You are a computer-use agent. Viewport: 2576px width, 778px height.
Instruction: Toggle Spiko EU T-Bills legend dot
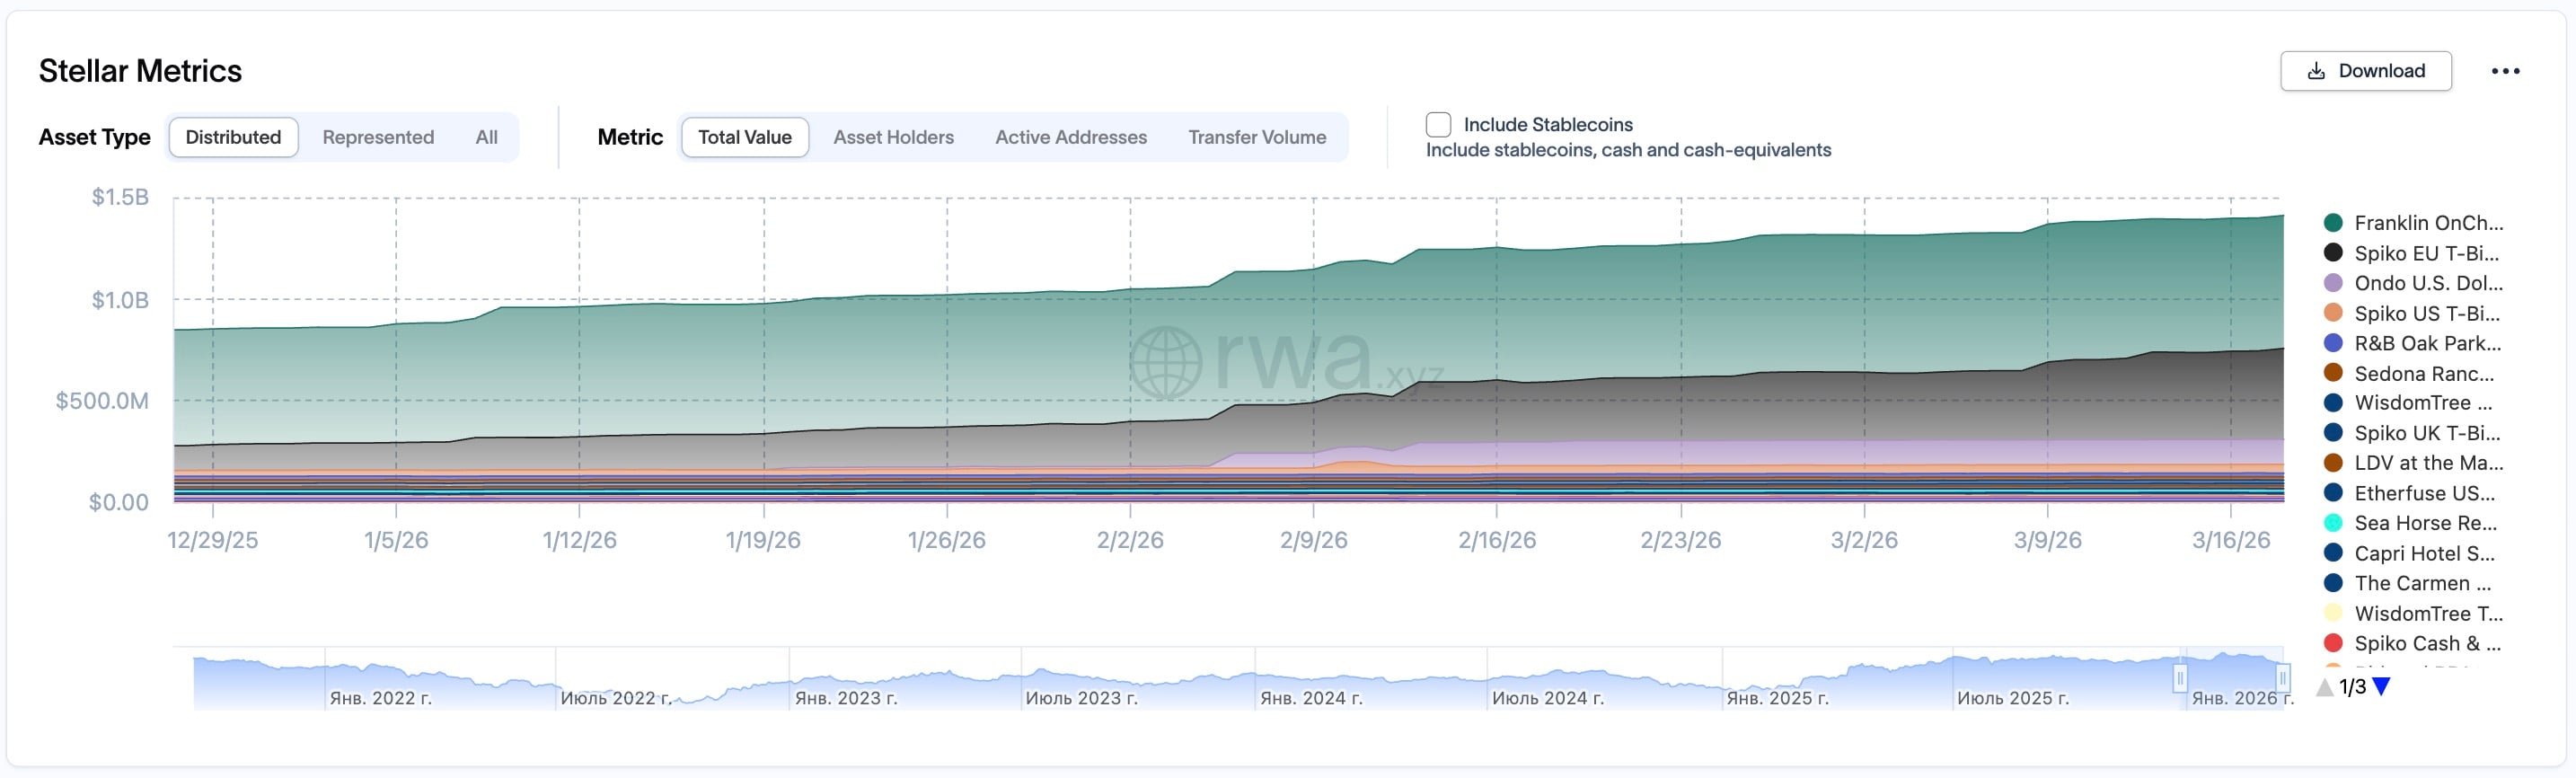click(2333, 253)
